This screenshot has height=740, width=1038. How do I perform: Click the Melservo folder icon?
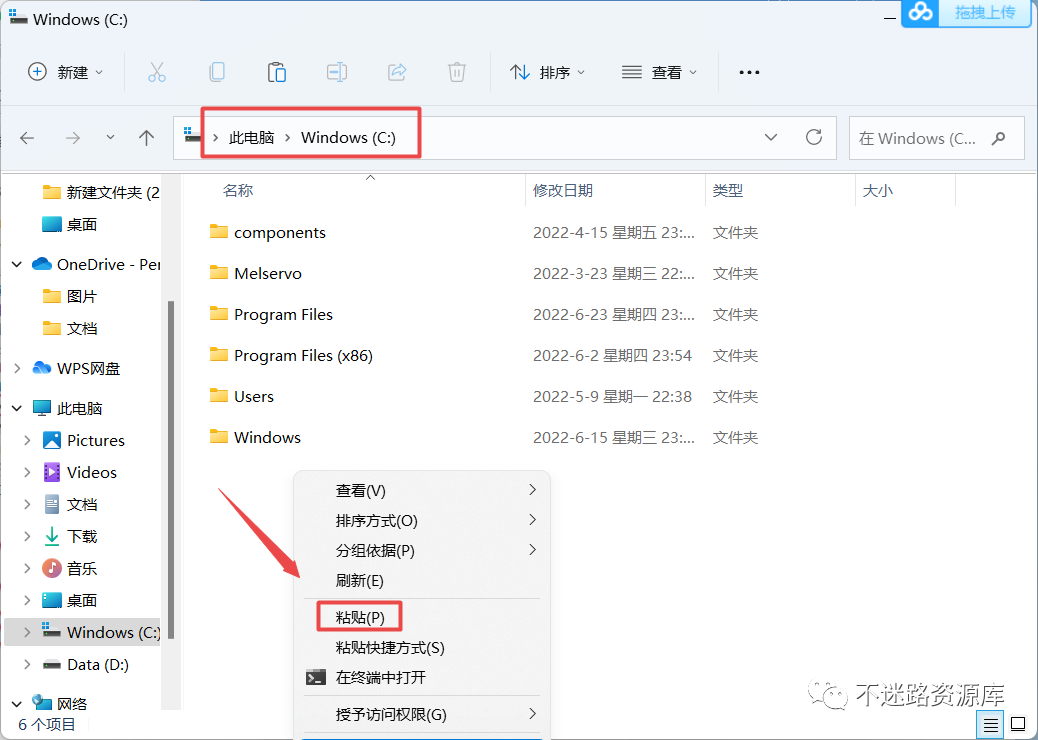pos(218,273)
